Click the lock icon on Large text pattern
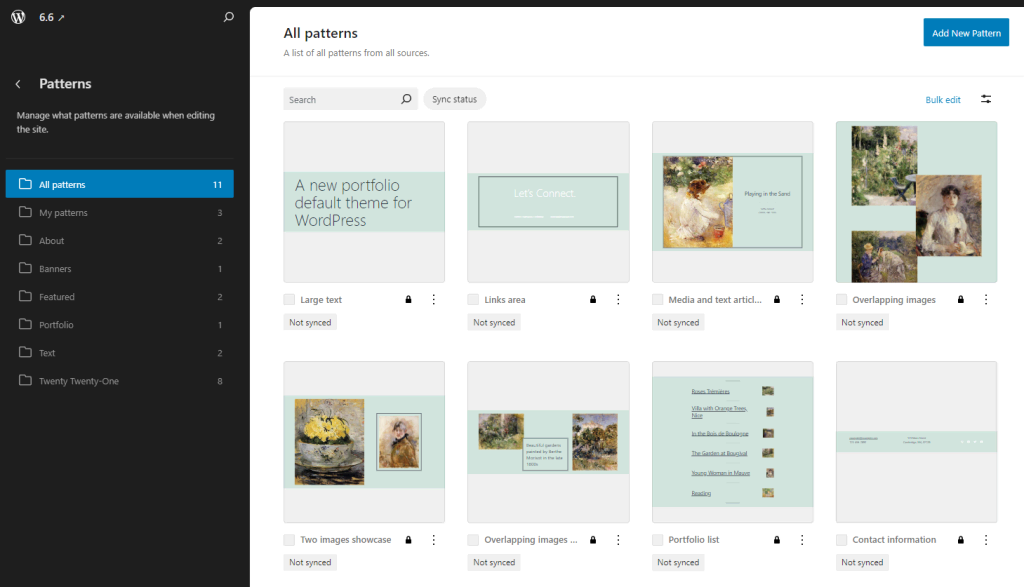 point(408,299)
